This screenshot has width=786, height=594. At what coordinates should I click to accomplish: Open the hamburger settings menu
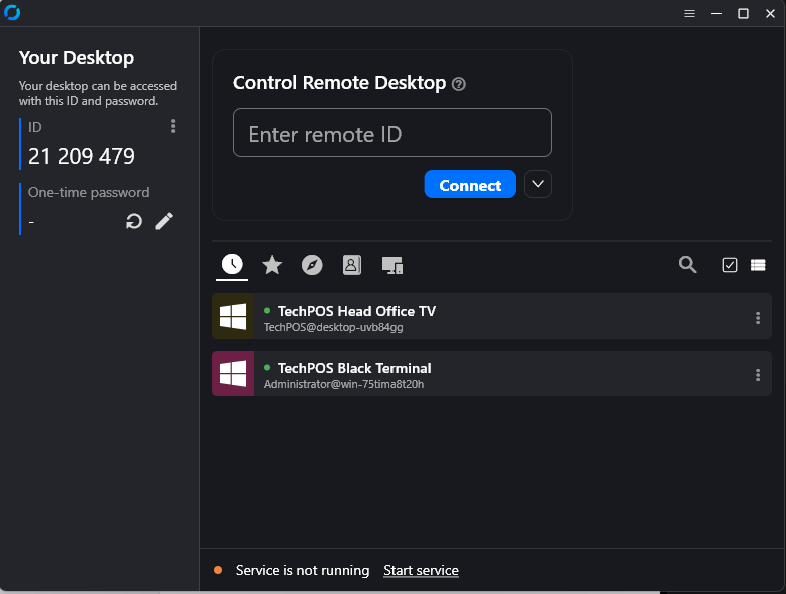click(x=689, y=14)
